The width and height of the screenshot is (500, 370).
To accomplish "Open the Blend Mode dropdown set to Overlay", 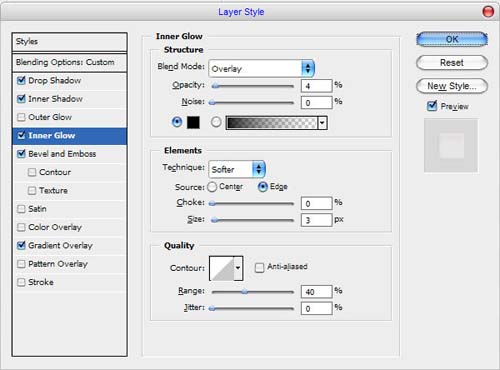I will [x=262, y=68].
